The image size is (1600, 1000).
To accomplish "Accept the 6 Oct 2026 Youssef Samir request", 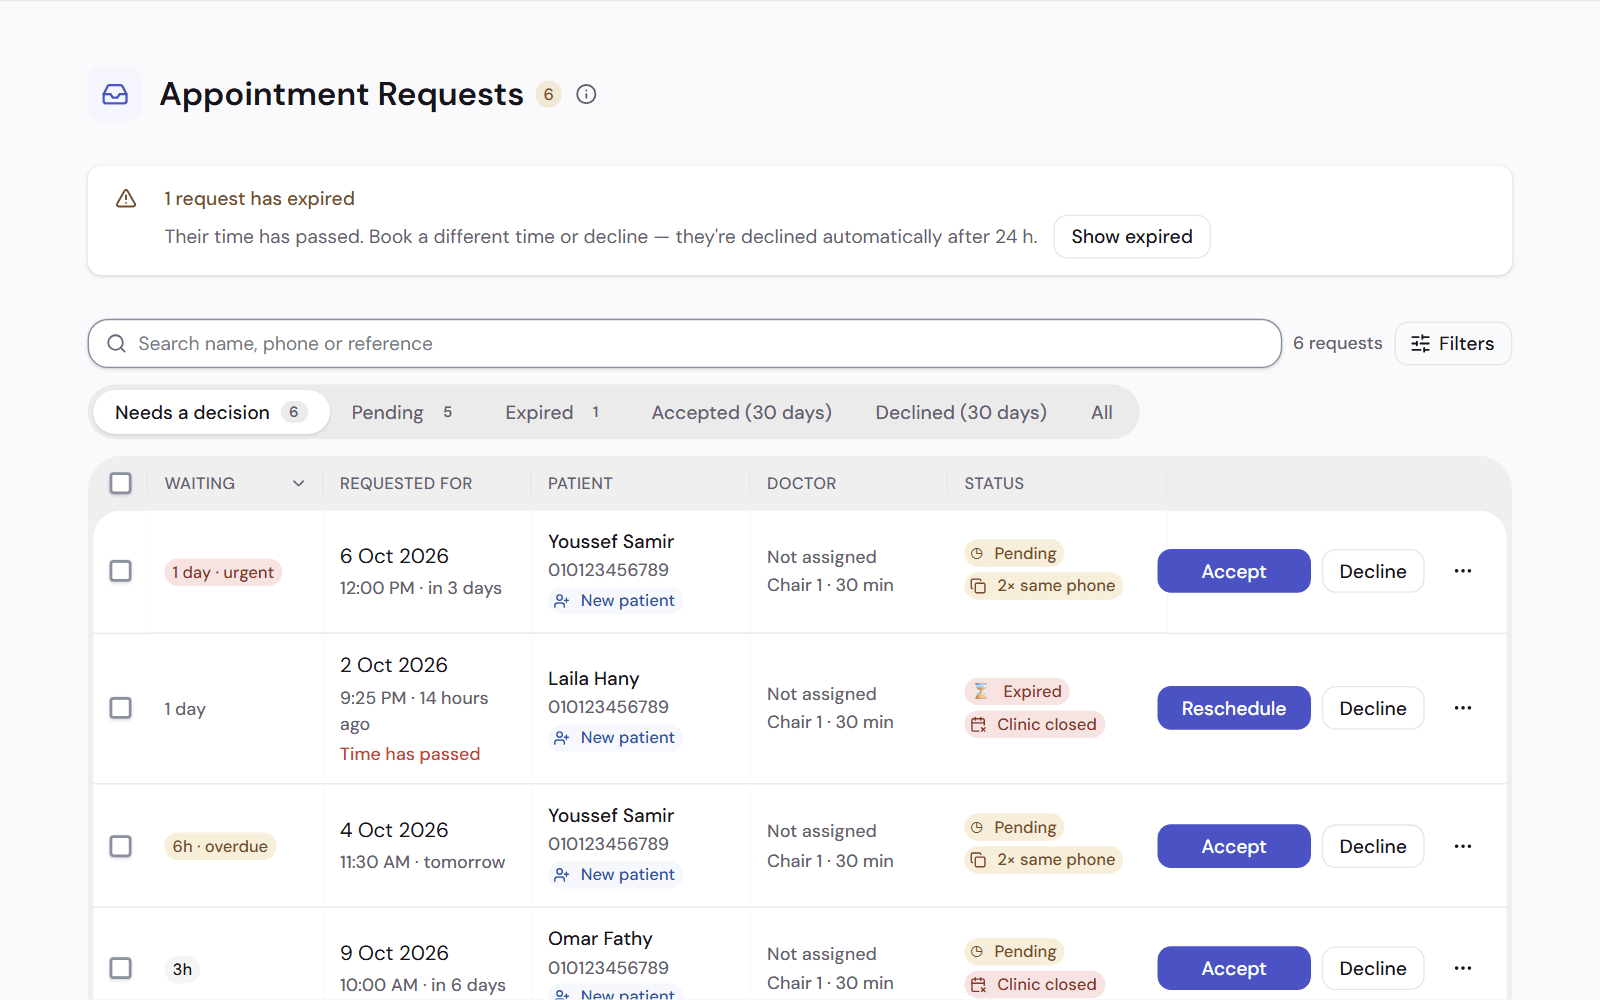I will pos(1234,571).
